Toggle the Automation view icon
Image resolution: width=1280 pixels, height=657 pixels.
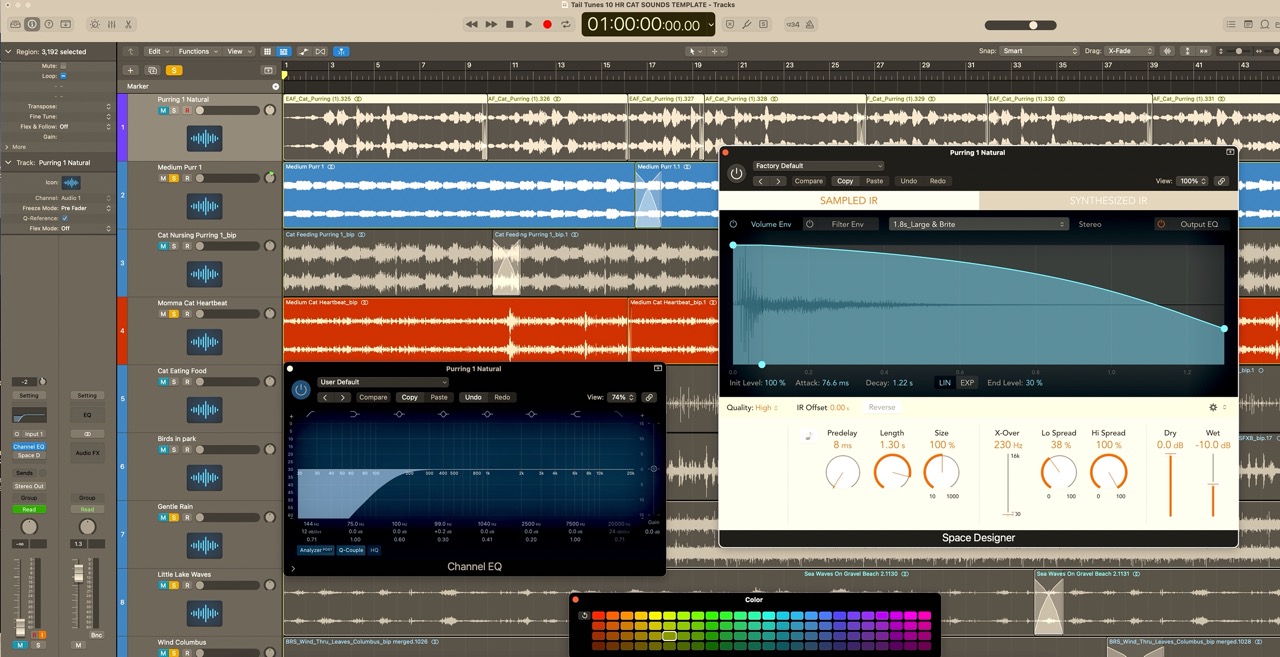303,51
